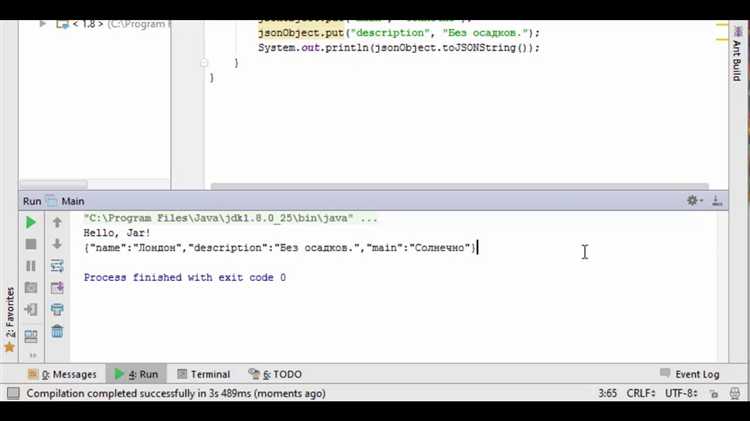Open the Terminal tool window
The image size is (750, 421).
pyautogui.click(x=203, y=375)
